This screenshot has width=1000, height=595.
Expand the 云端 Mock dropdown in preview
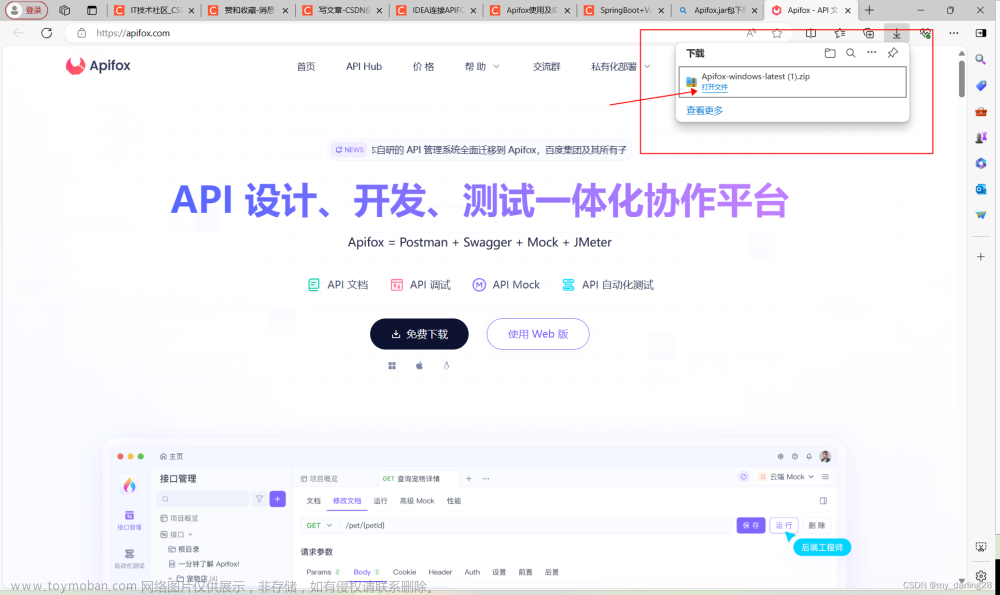click(785, 476)
